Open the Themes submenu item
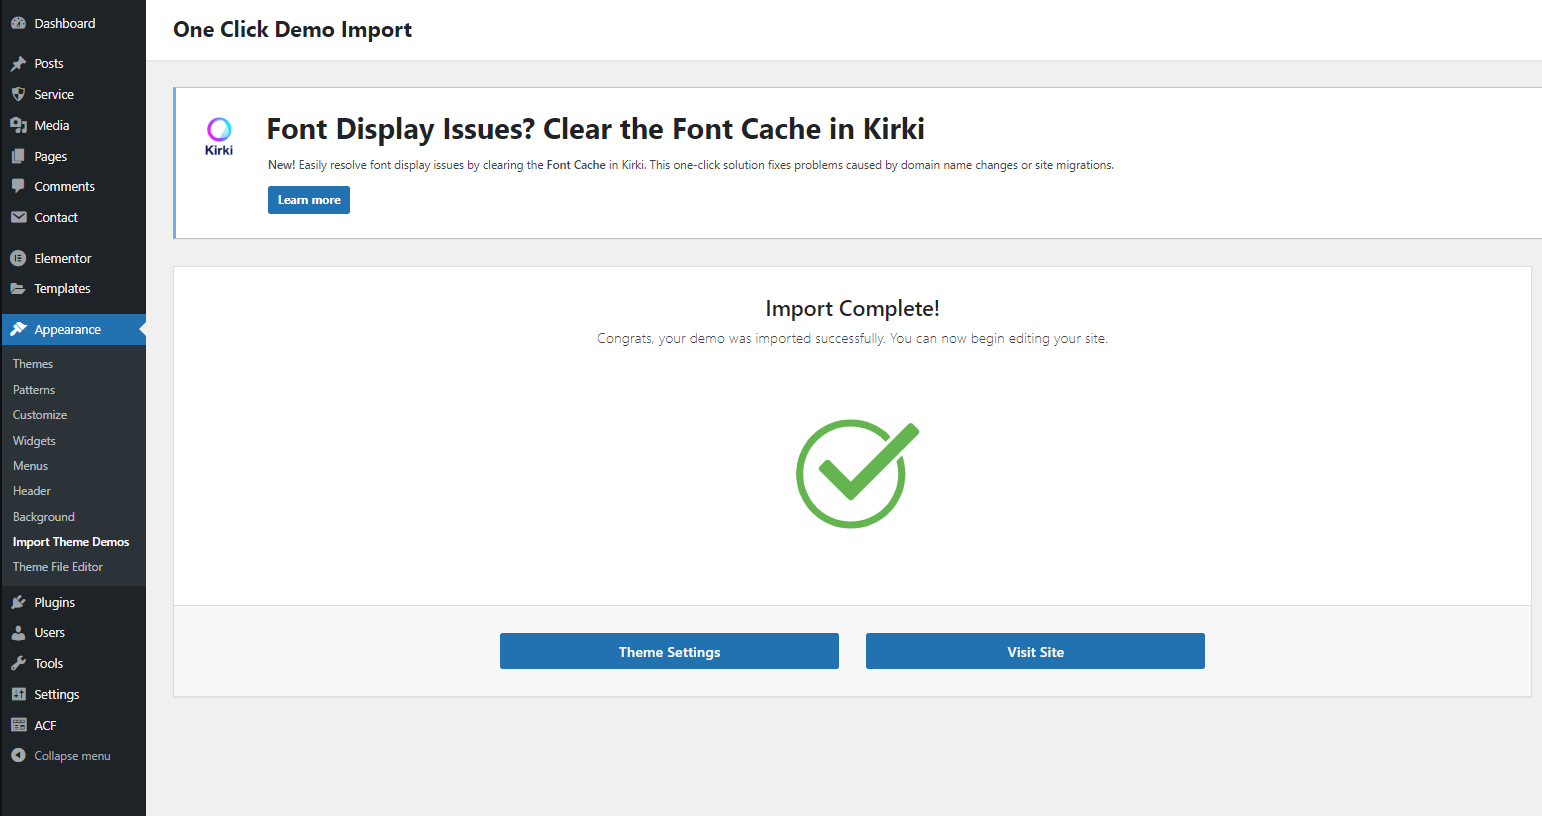This screenshot has height=816, width=1542. point(33,364)
